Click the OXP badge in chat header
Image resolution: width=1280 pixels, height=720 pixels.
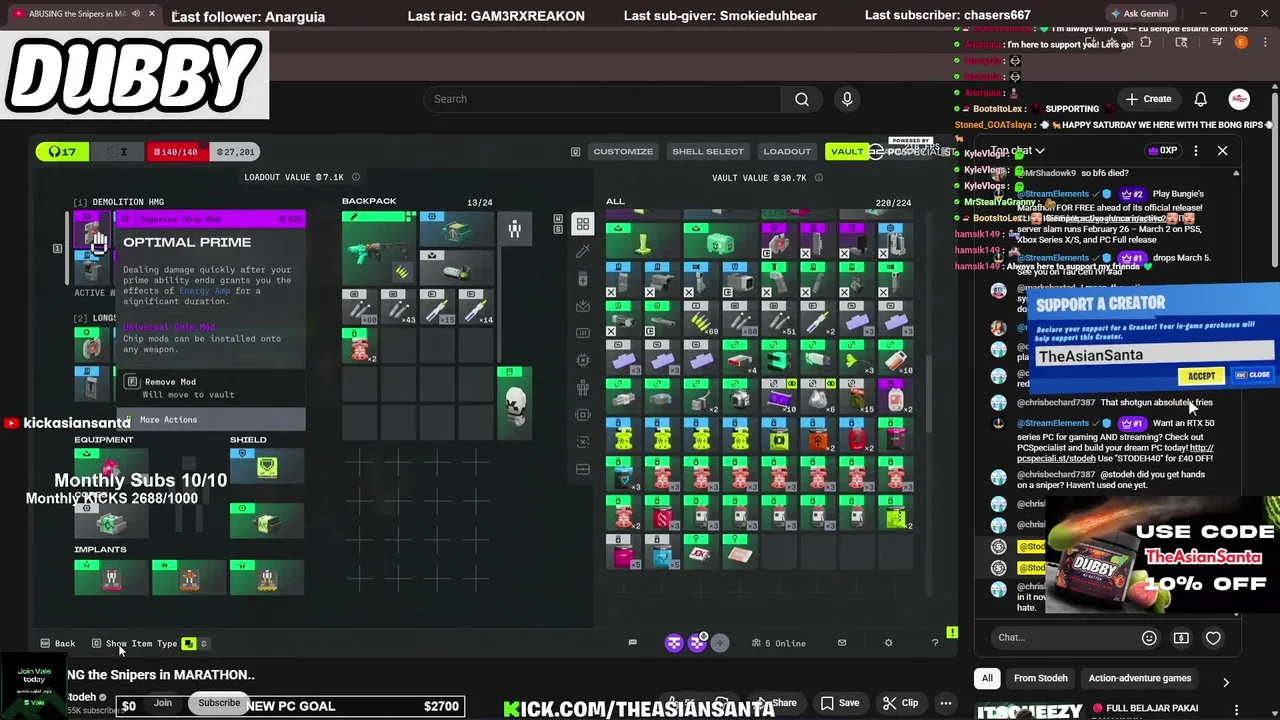tap(1162, 151)
